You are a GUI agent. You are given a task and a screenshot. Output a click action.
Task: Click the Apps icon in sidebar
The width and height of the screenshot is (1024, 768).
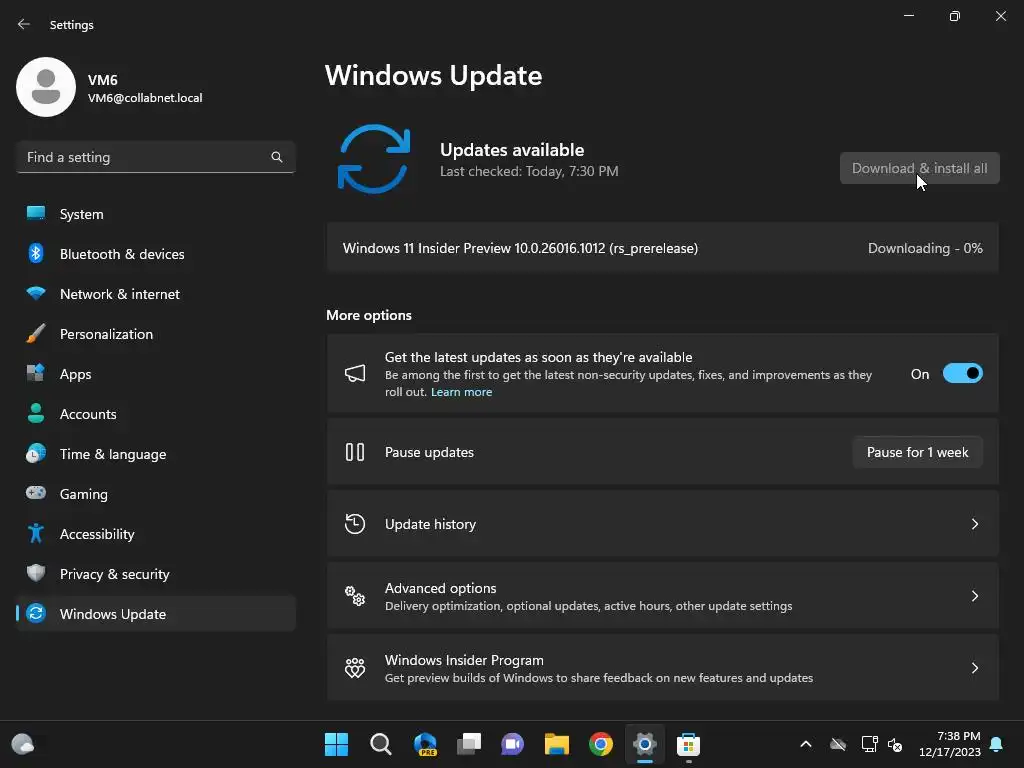point(36,373)
